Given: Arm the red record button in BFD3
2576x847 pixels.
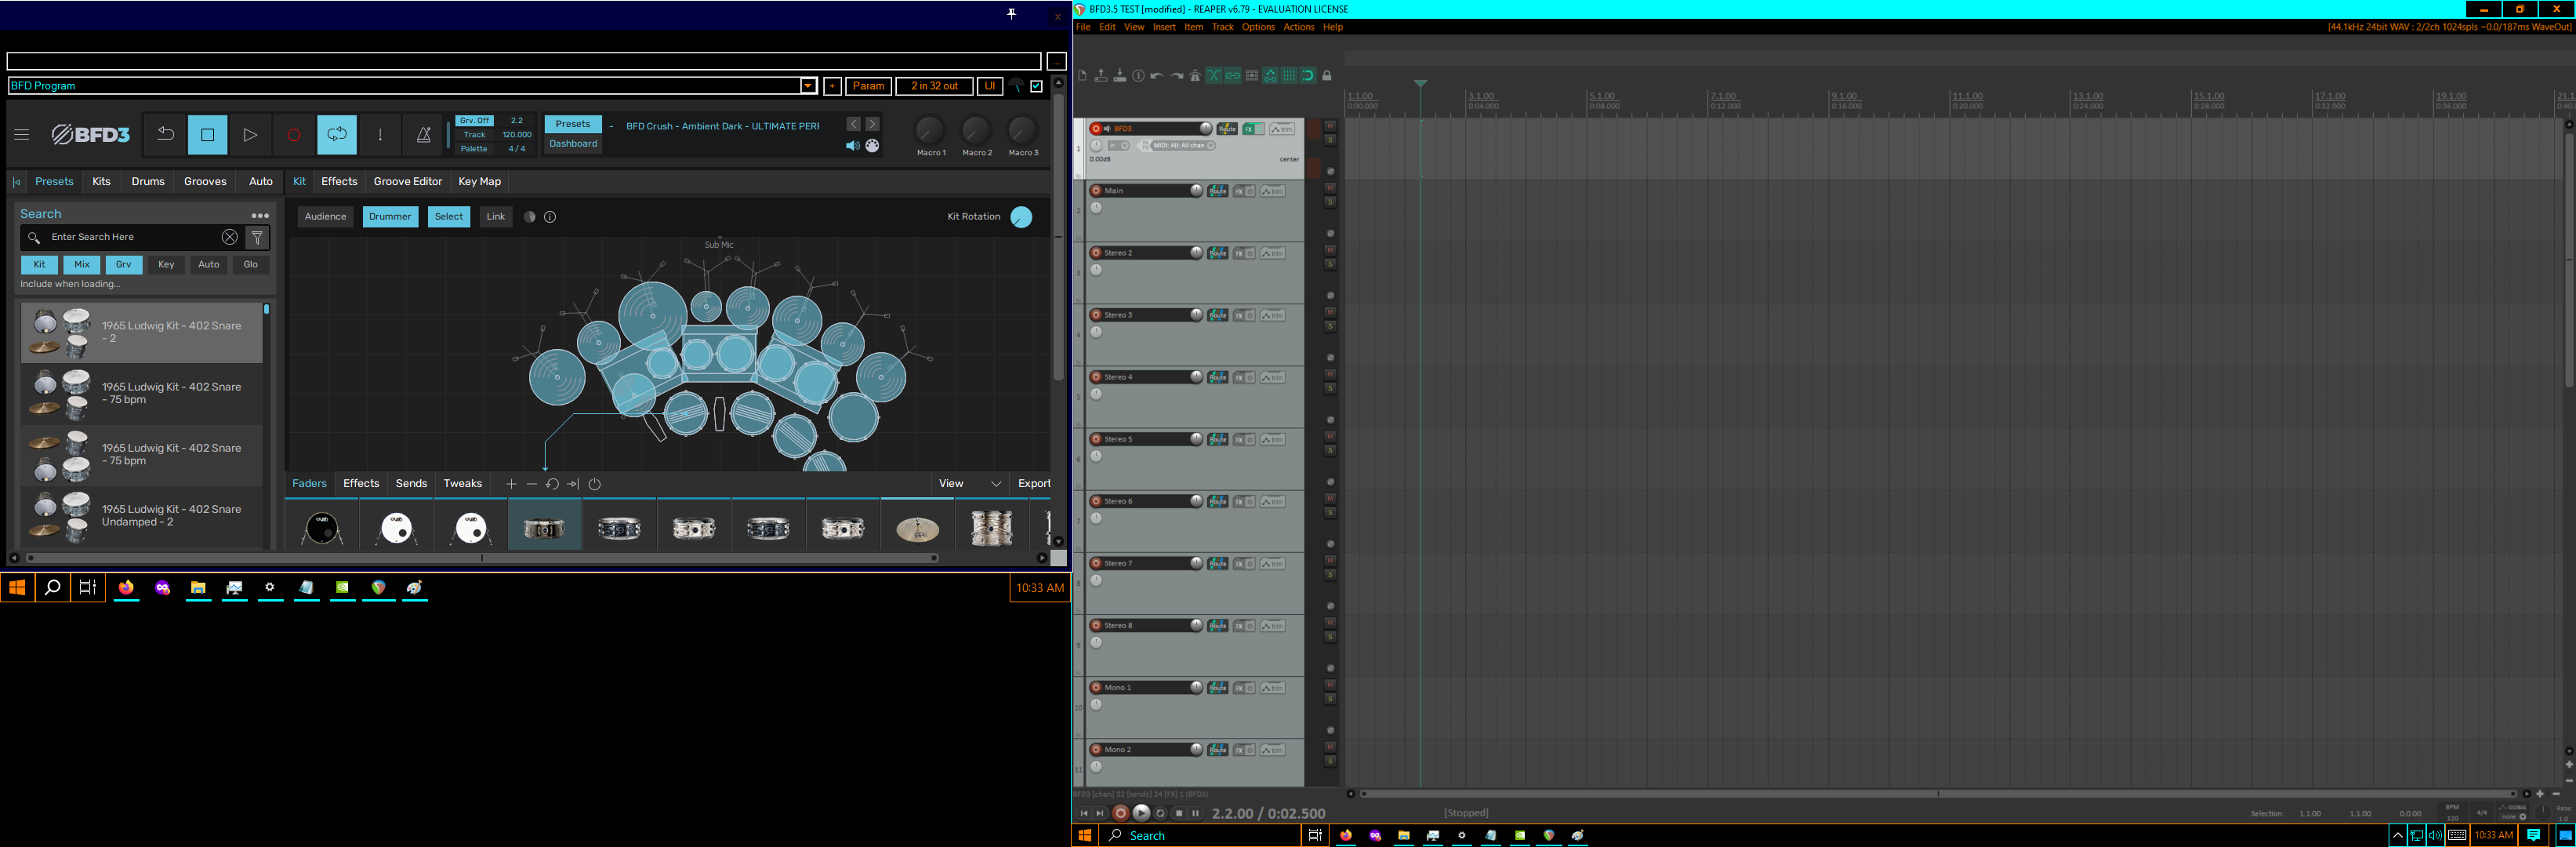Looking at the screenshot, I should [x=294, y=135].
